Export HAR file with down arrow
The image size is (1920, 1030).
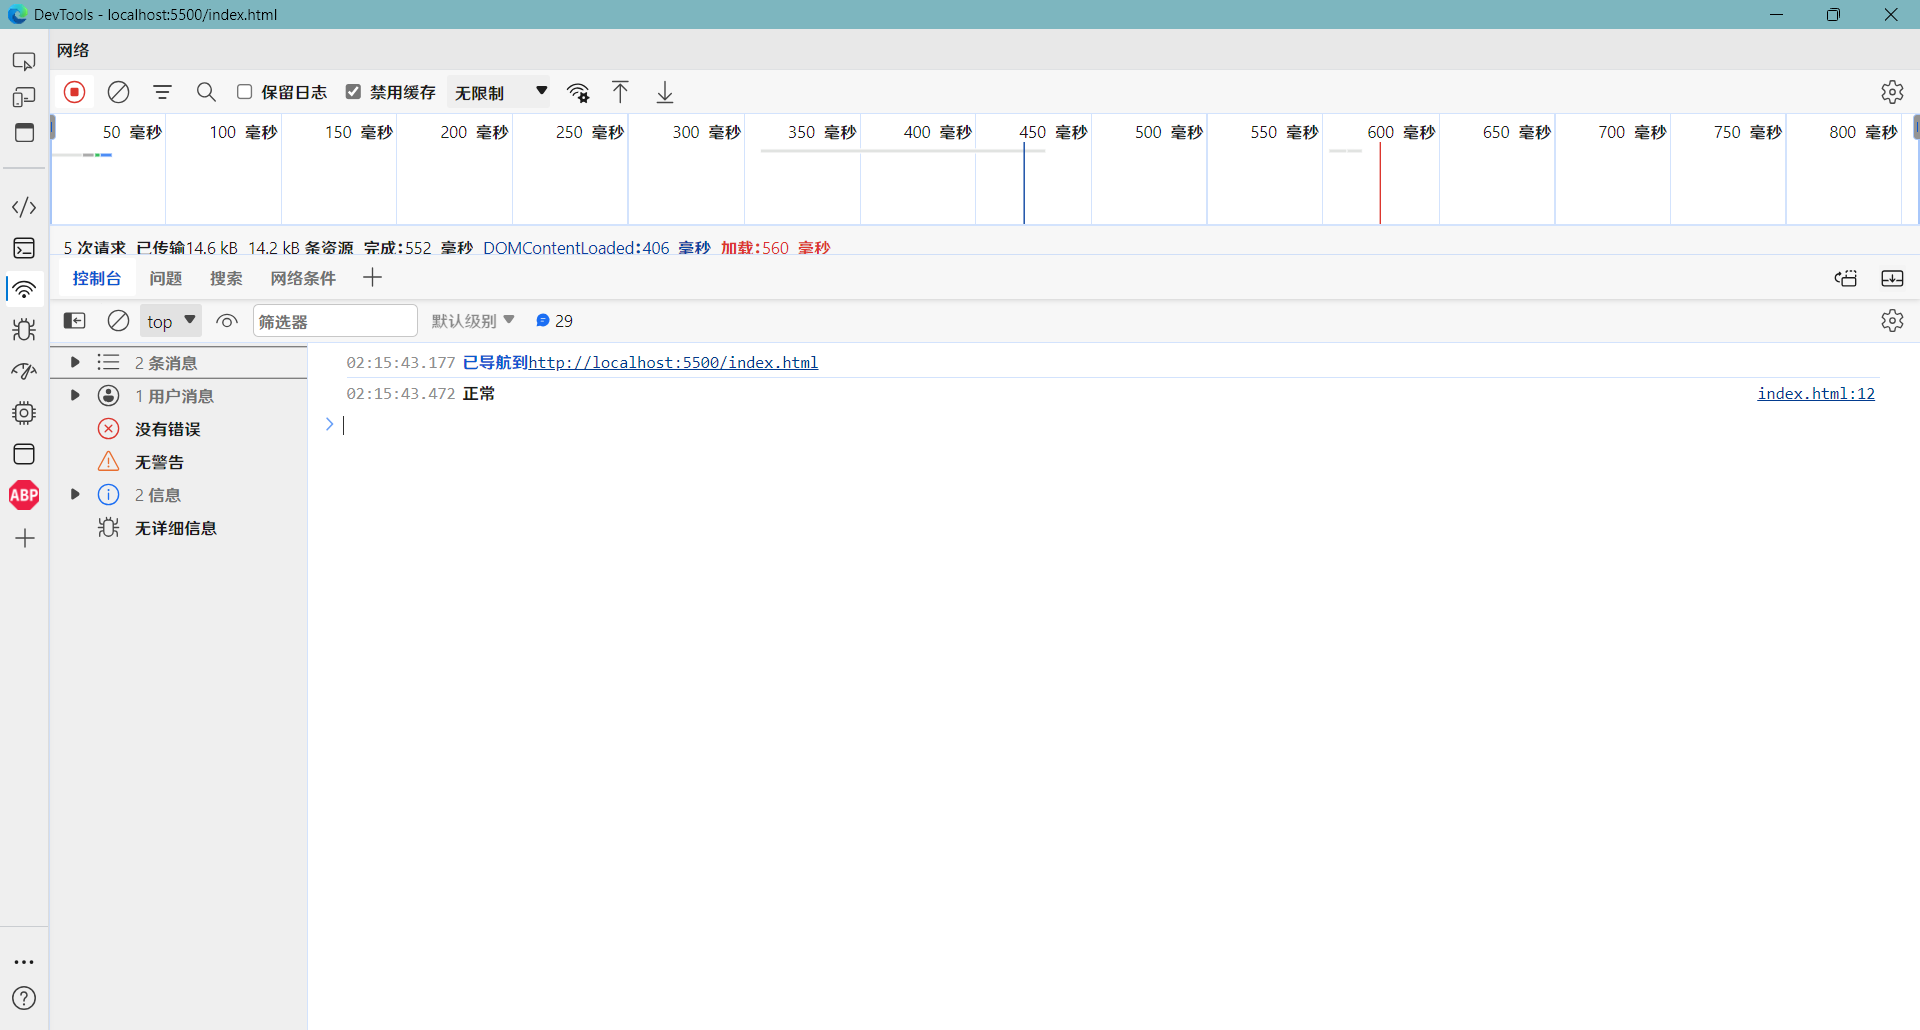665,92
